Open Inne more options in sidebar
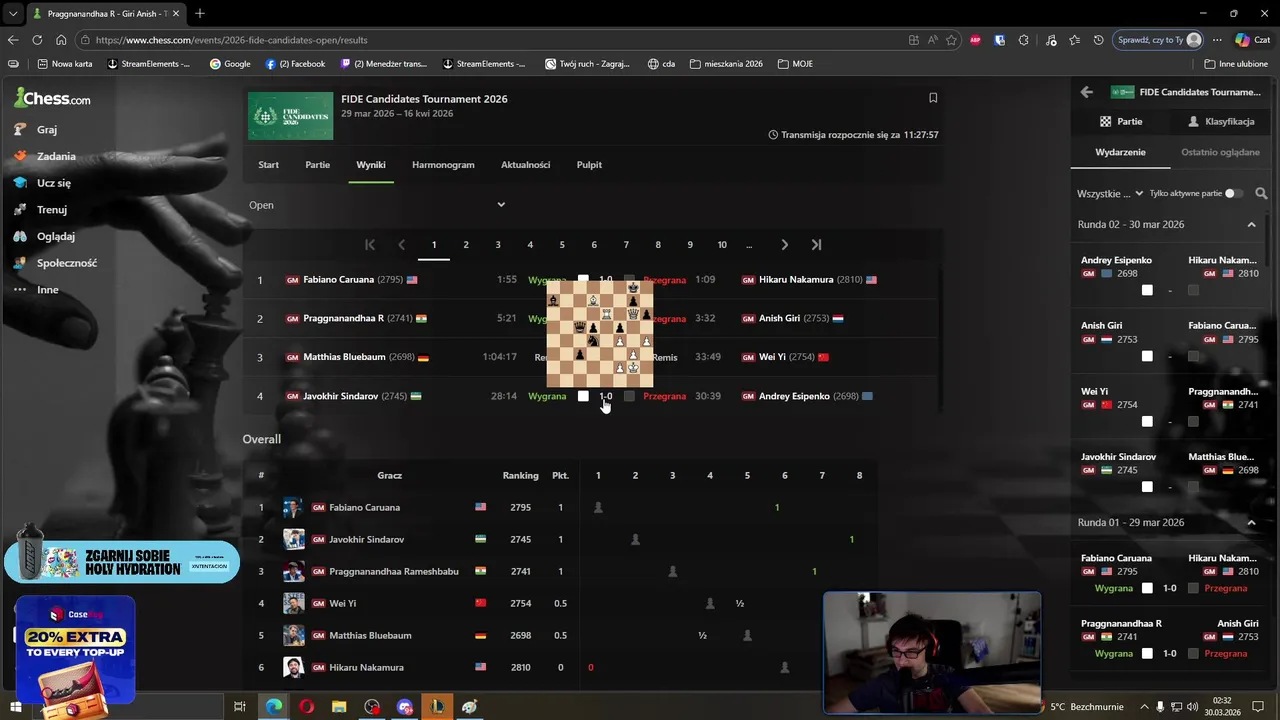1280x720 pixels. [35, 290]
